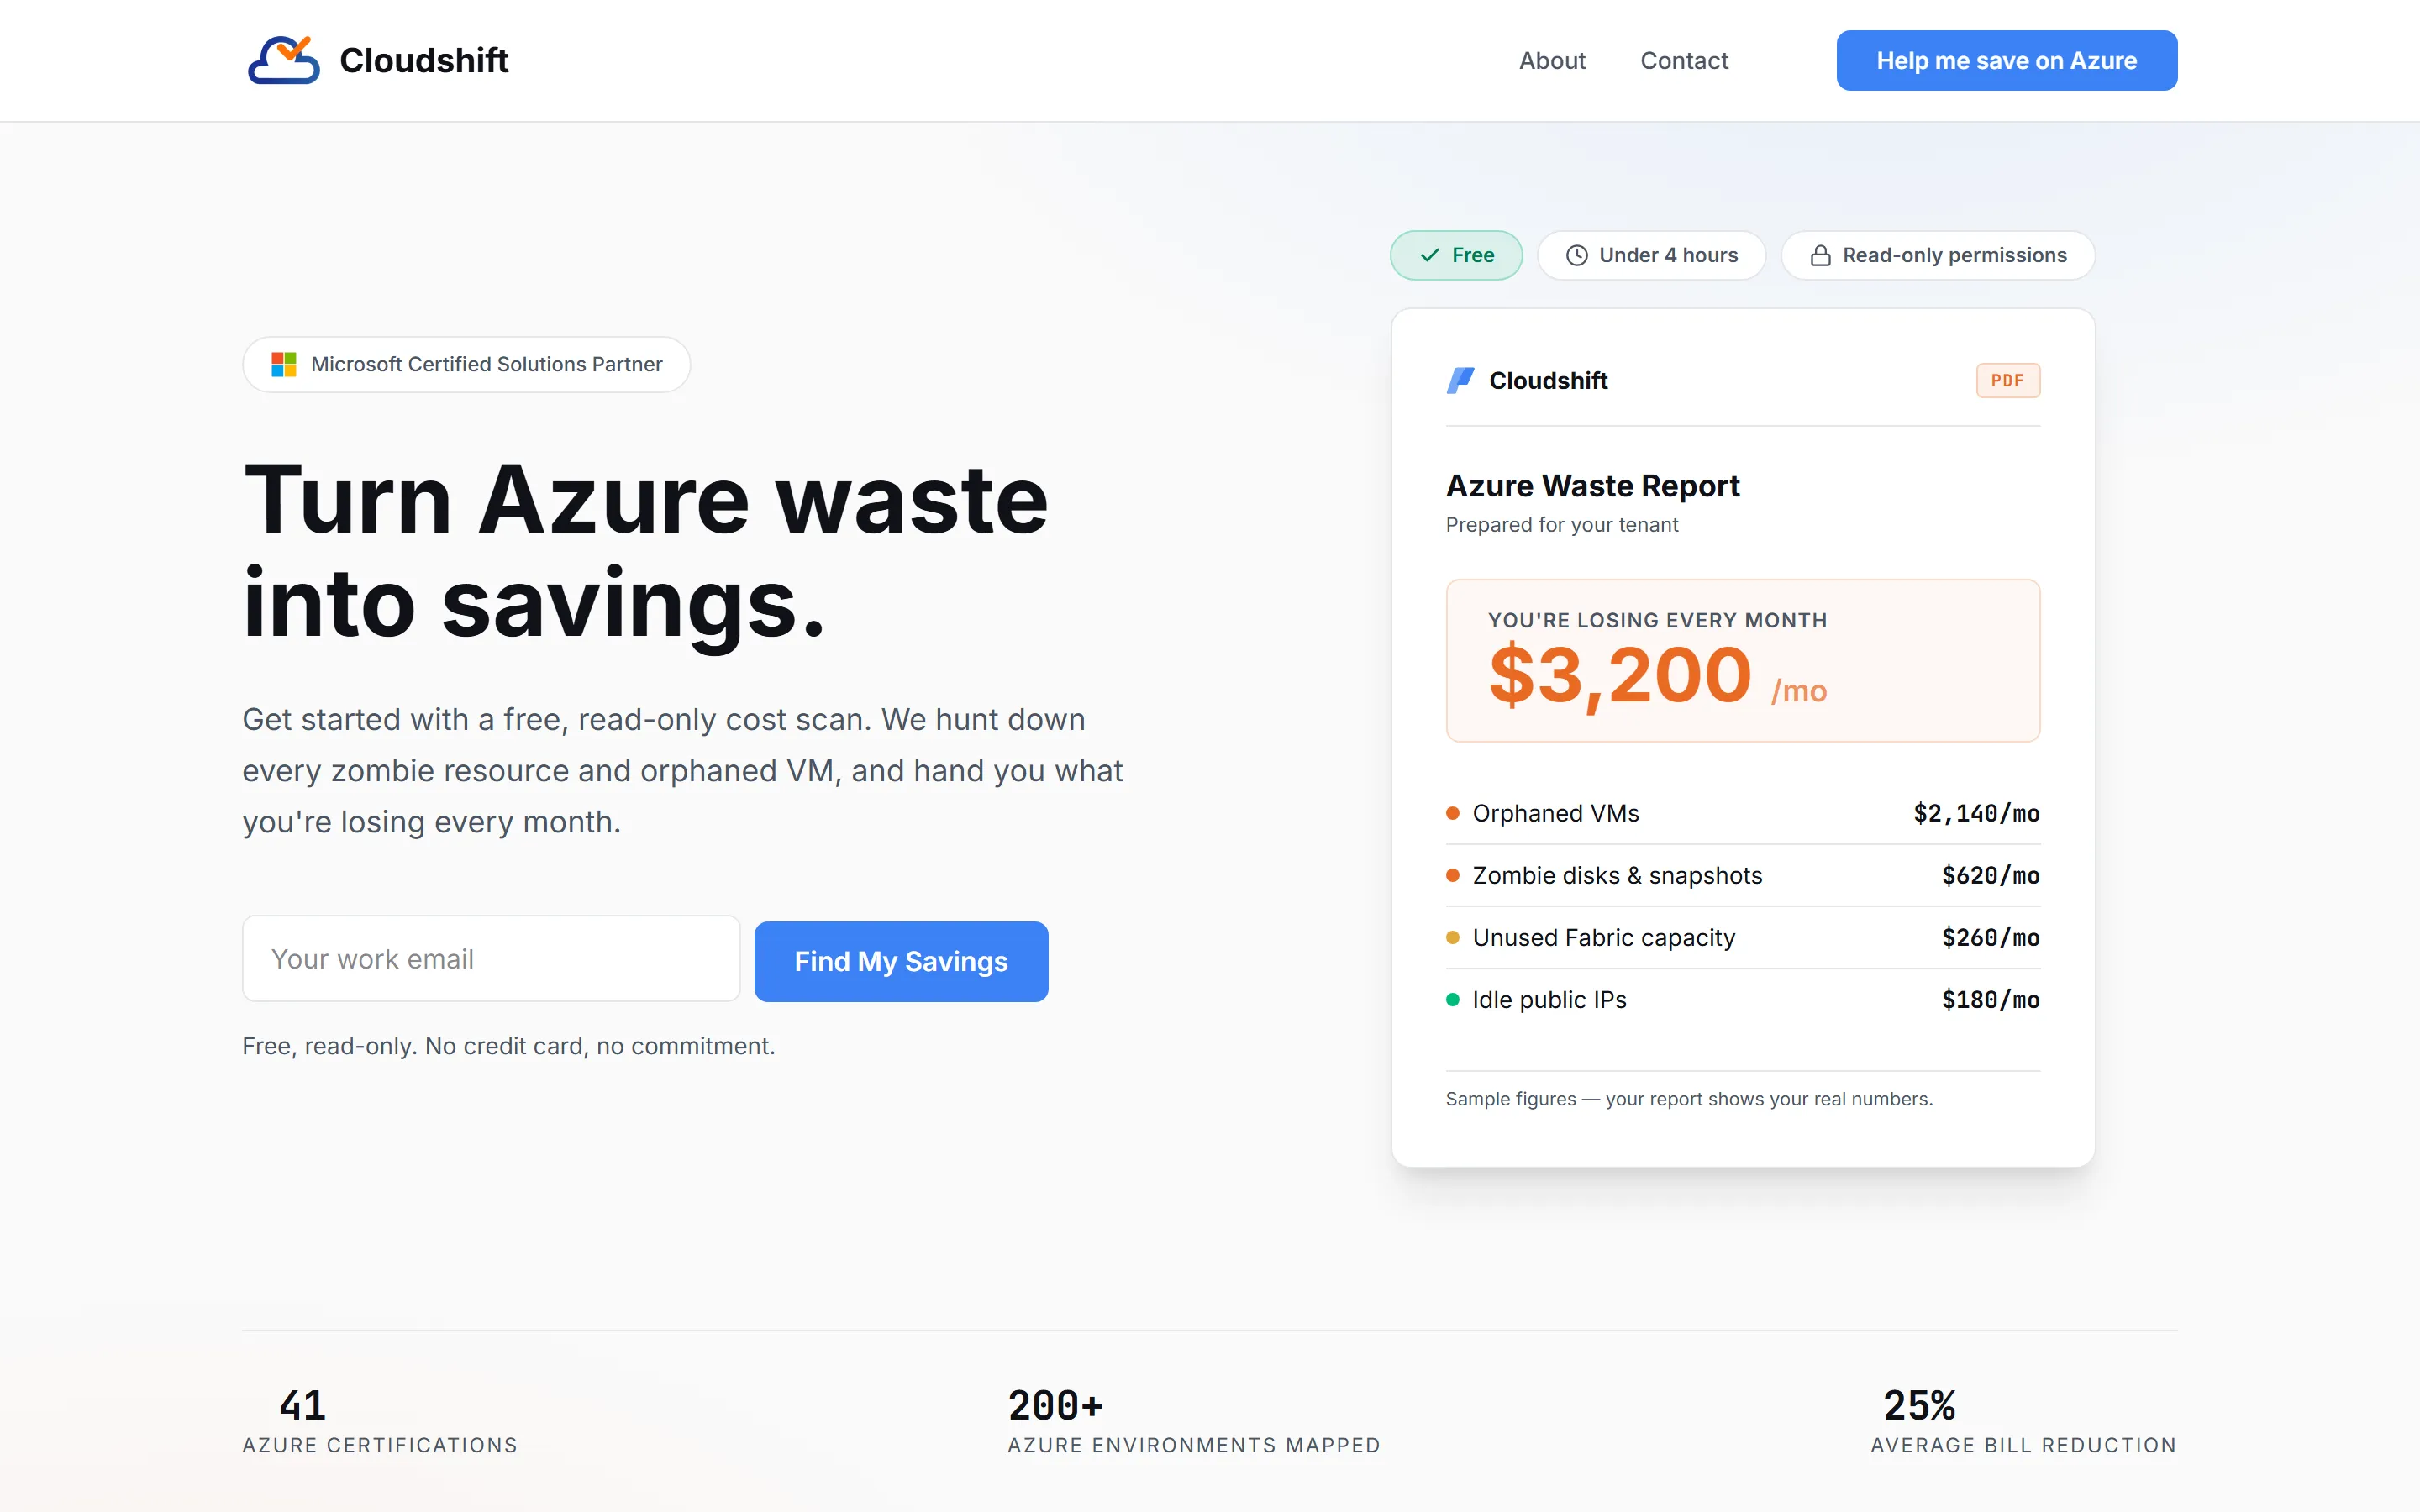Click the blue Cloudshift mark in report card

1460,380
